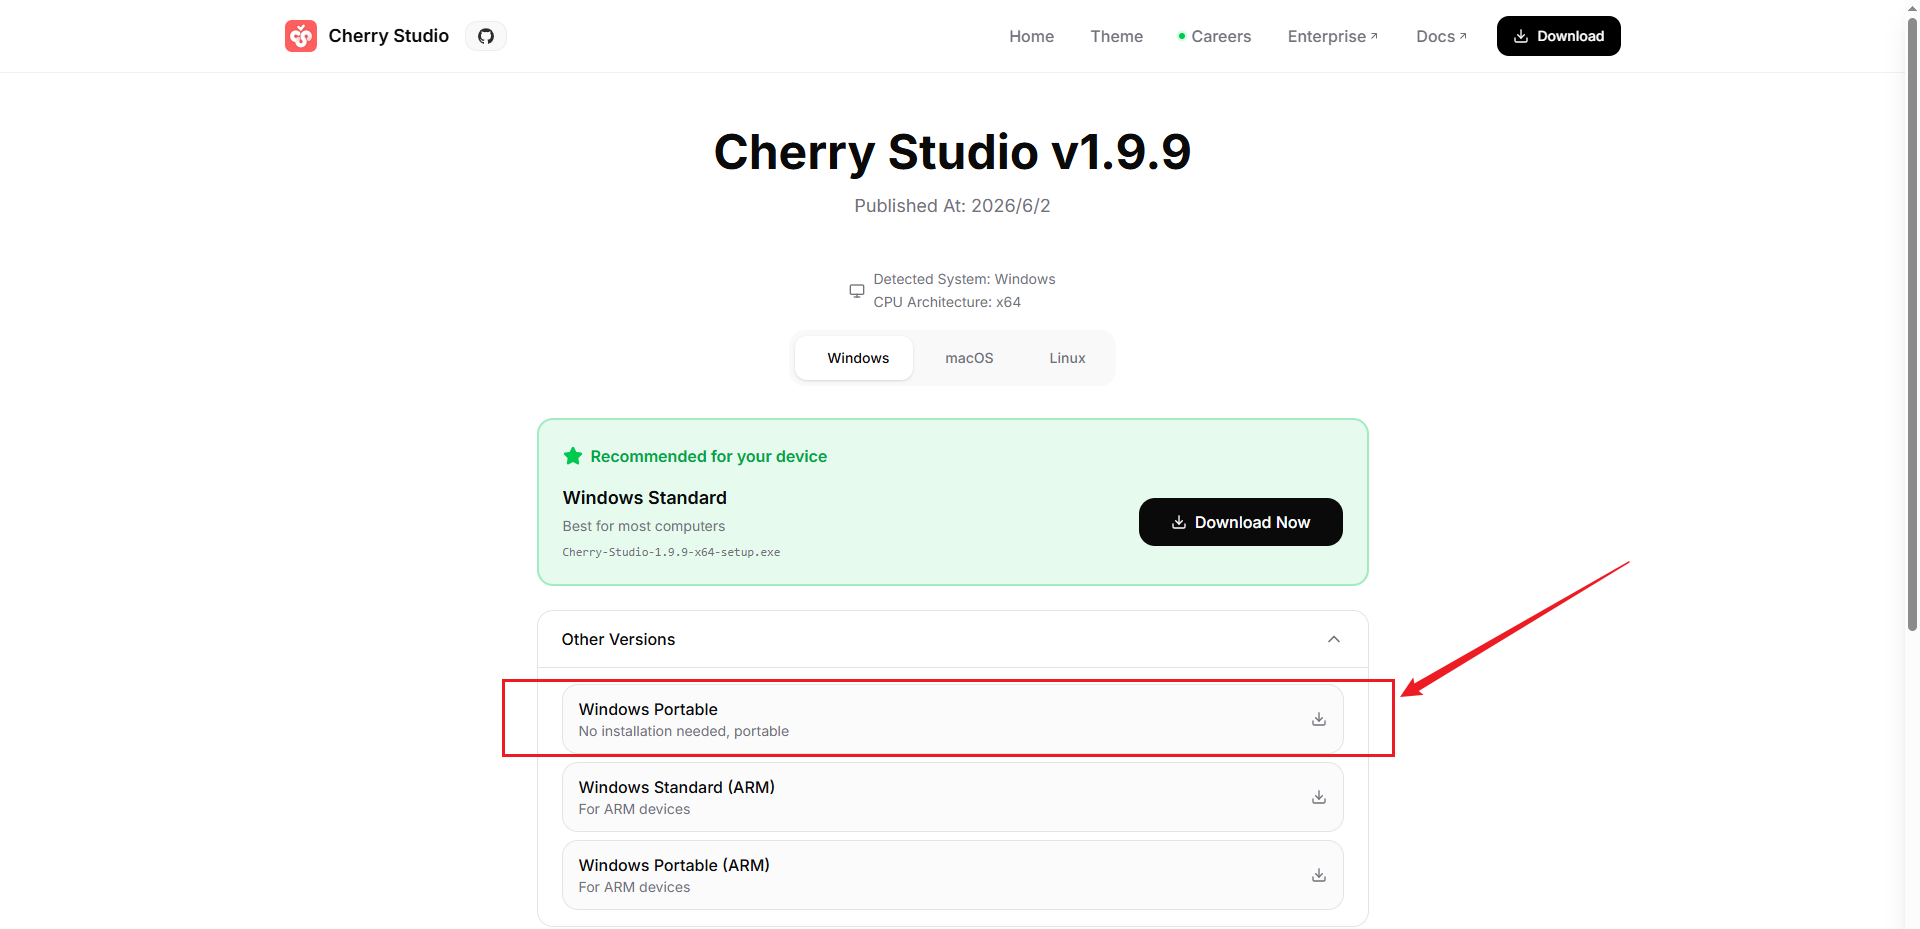Open the Careers page link

pyautogui.click(x=1215, y=36)
